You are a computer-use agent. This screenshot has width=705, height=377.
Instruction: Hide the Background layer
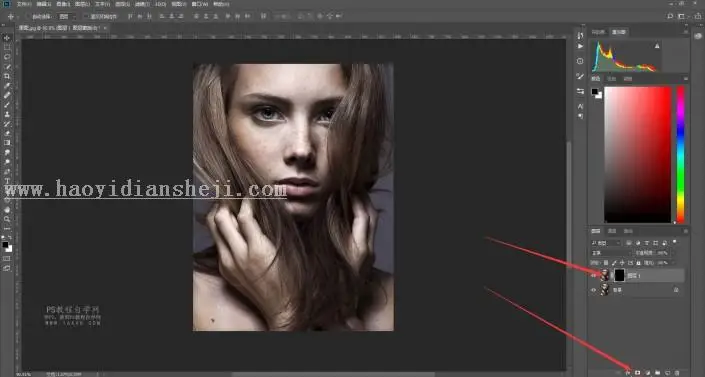[x=593, y=290]
